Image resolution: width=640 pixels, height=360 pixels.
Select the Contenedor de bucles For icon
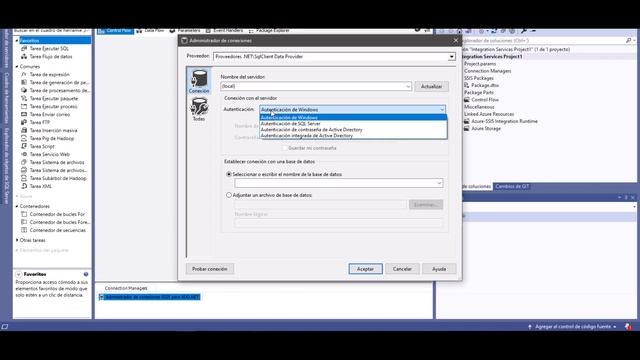coord(24,214)
